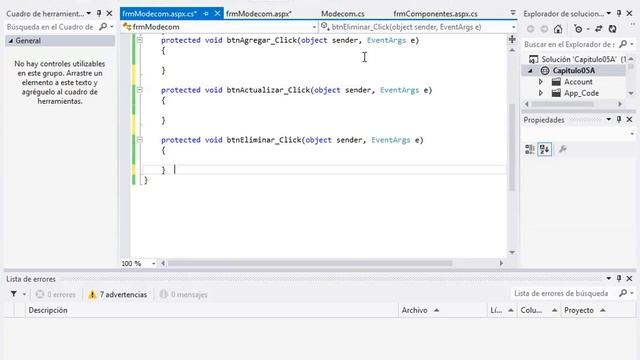Pin the Explorador de soluciones panel
The height and width of the screenshot is (360, 640).
coord(619,13)
